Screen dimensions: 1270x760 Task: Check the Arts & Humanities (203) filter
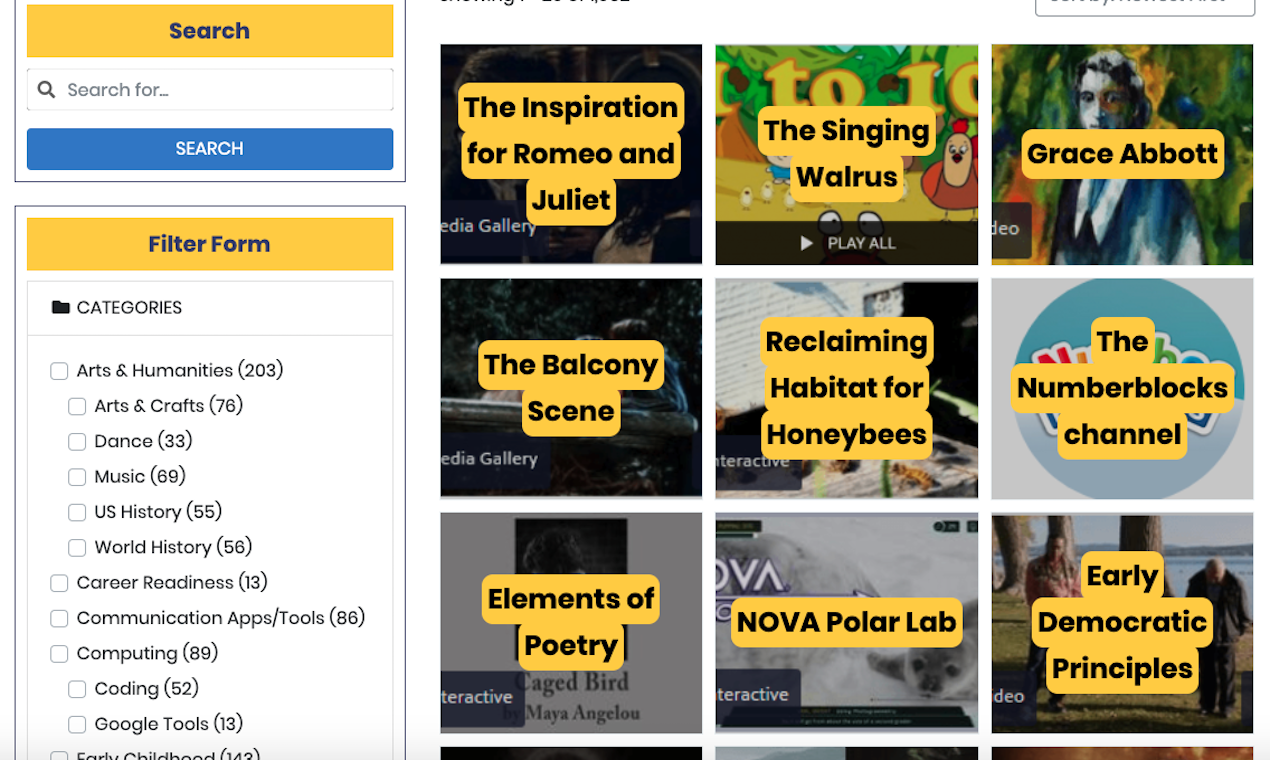coord(59,370)
